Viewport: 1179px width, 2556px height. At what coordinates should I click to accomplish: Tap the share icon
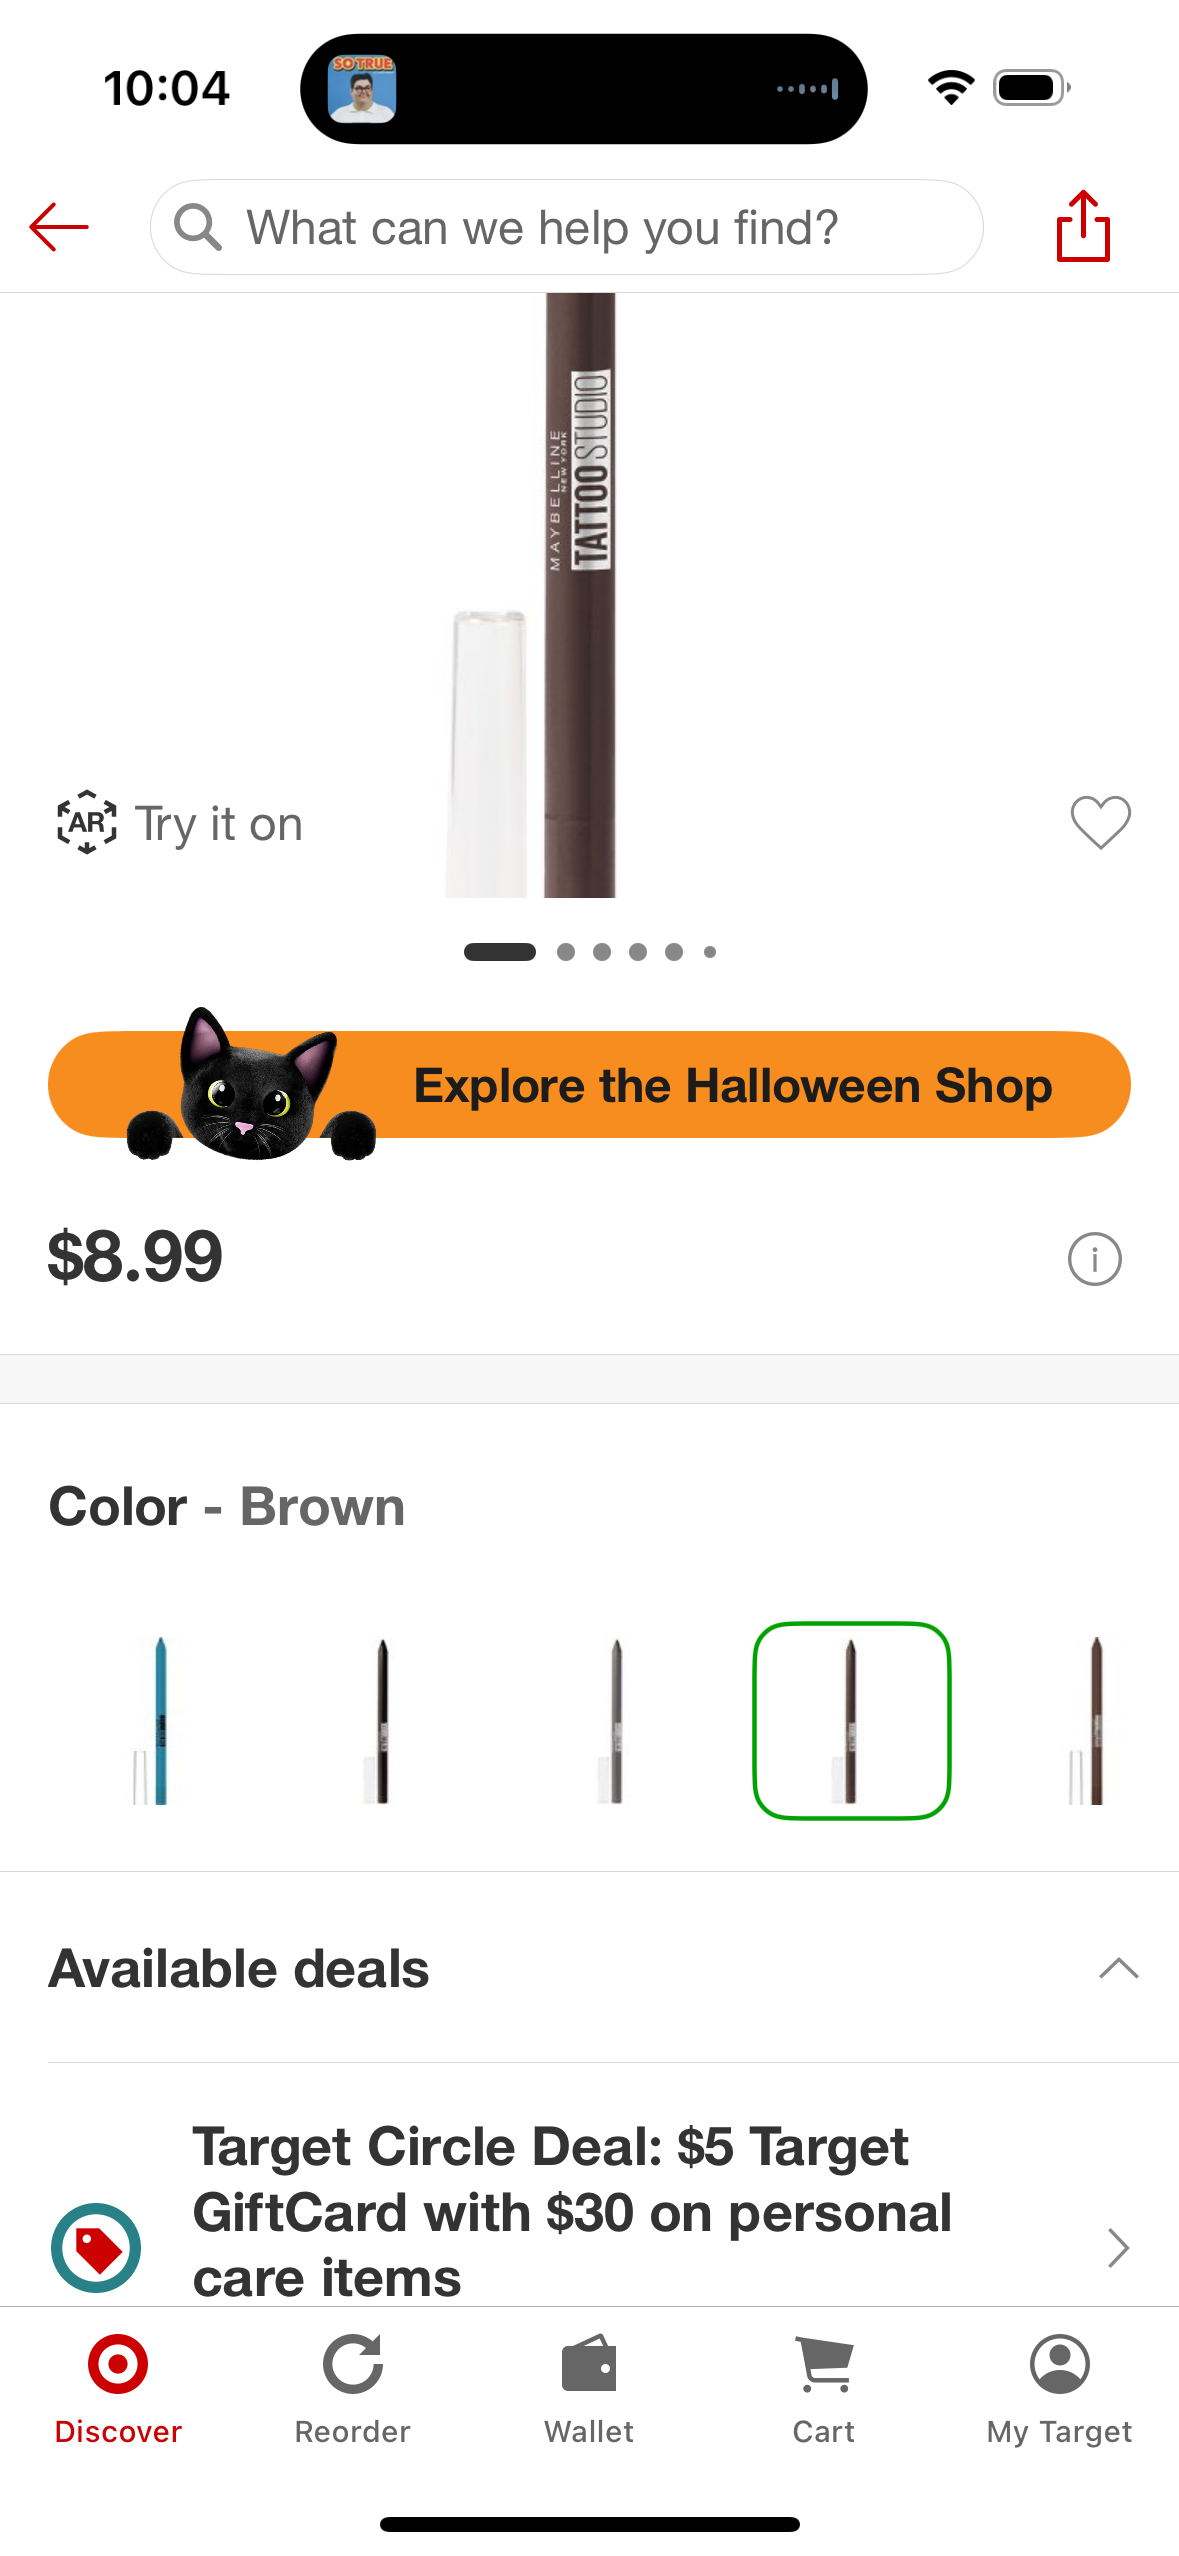pyautogui.click(x=1083, y=227)
